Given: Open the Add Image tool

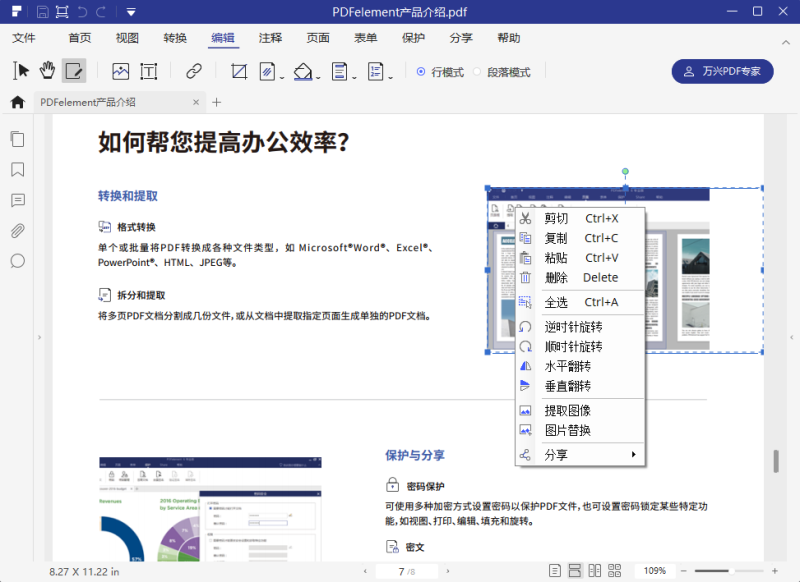Looking at the screenshot, I should [x=121, y=71].
